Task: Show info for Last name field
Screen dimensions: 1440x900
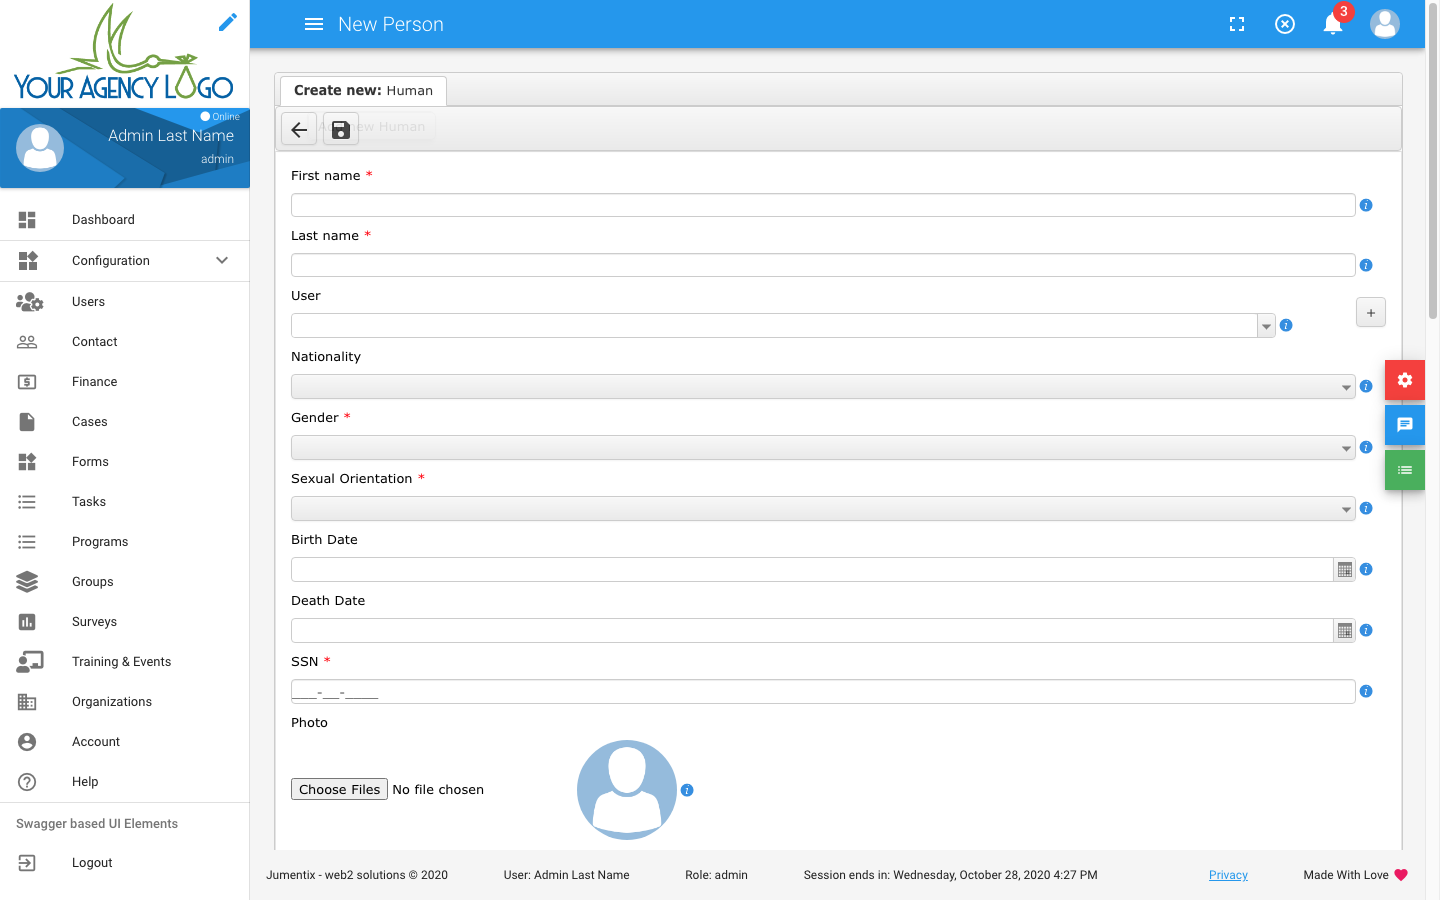Action: [x=1366, y=265]
